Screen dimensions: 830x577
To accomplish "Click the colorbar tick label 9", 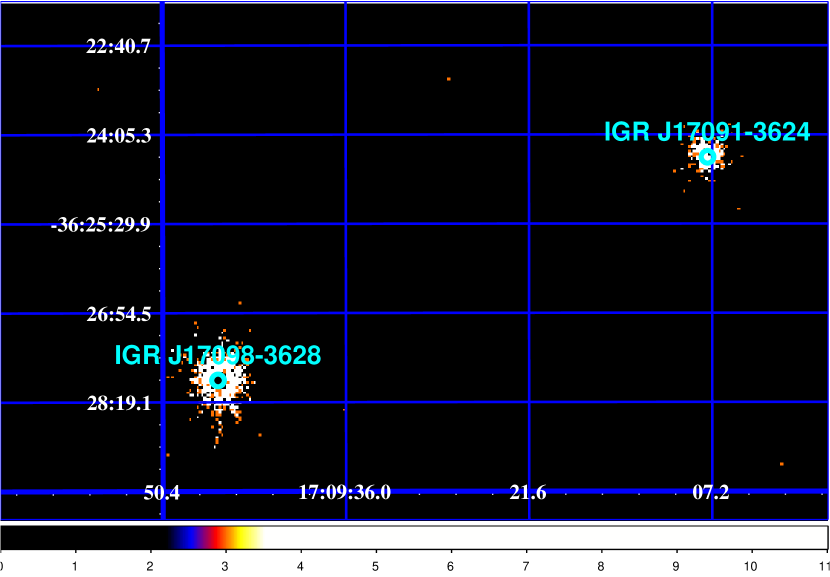I will 676,566.
